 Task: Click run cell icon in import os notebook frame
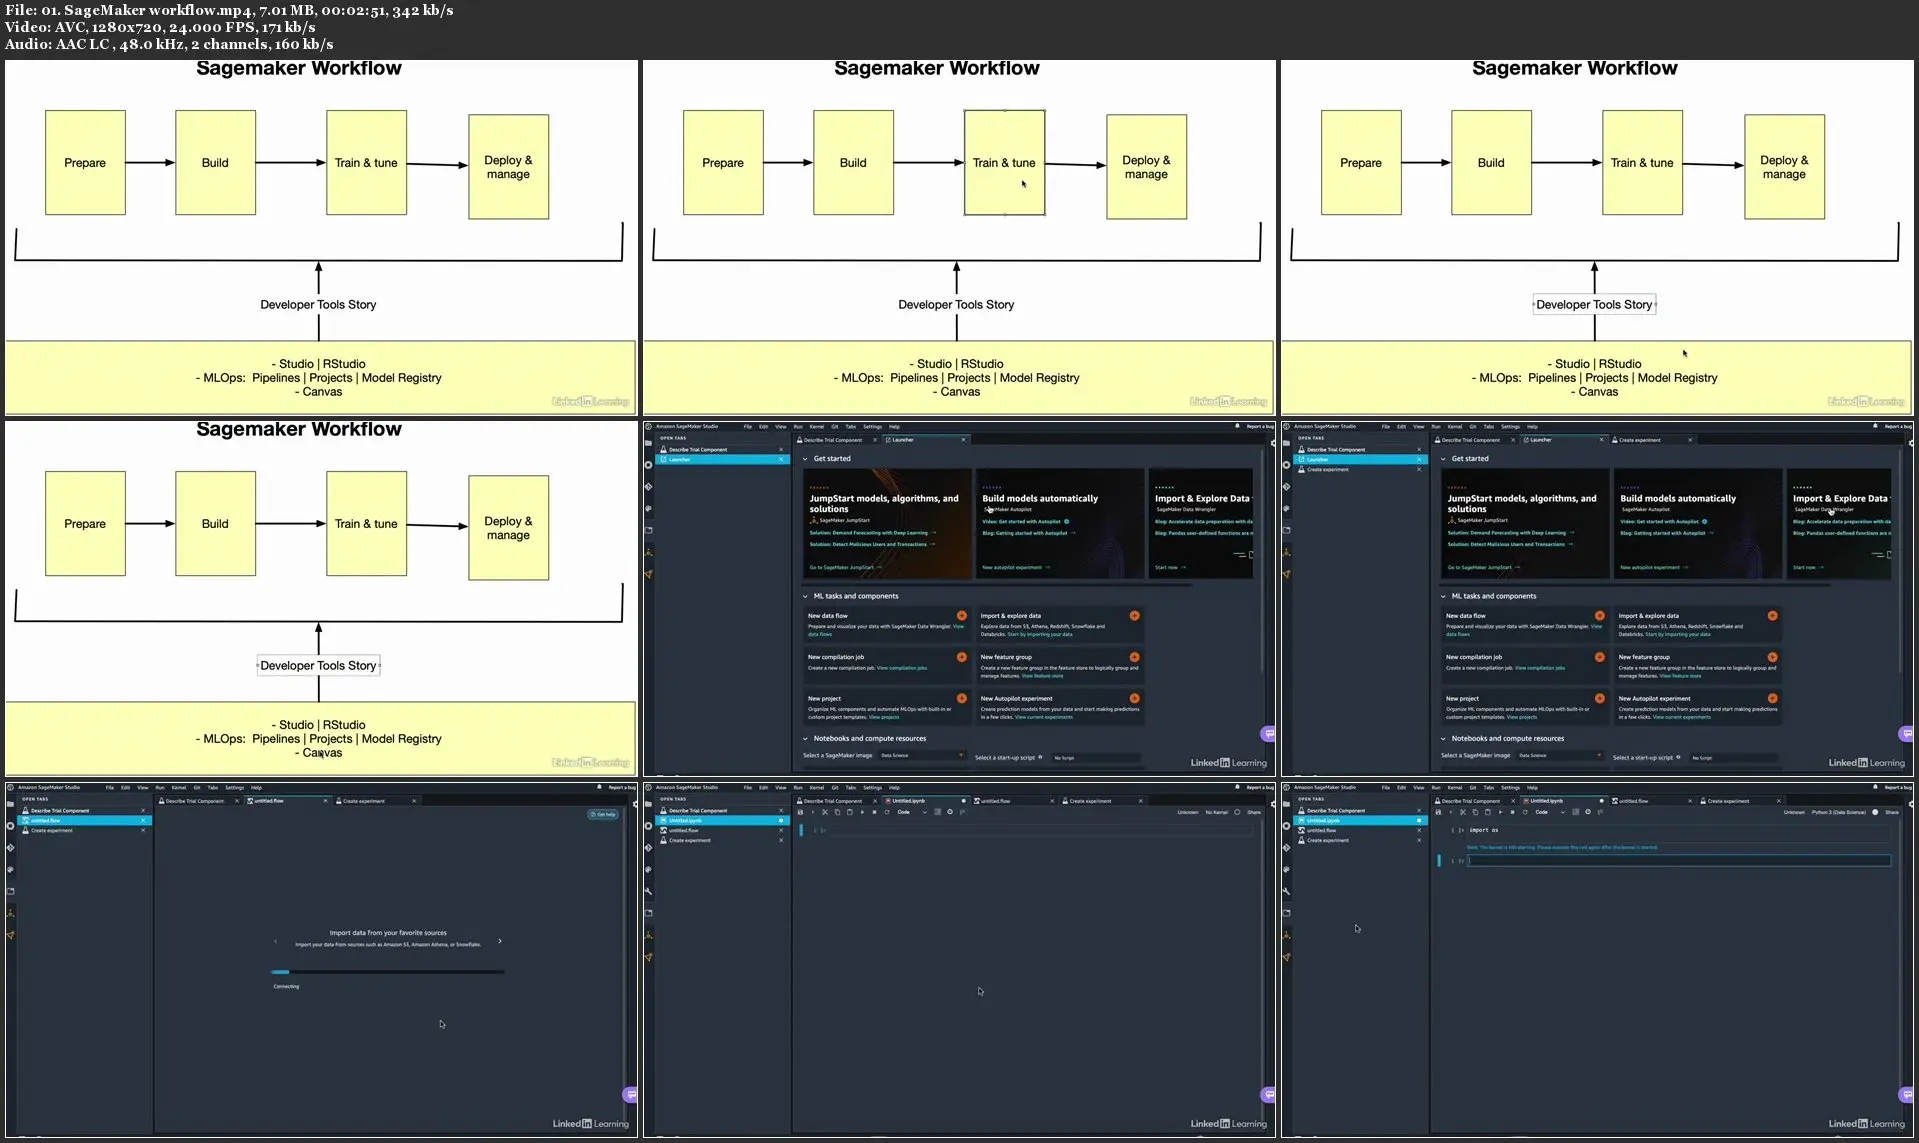1500,812
